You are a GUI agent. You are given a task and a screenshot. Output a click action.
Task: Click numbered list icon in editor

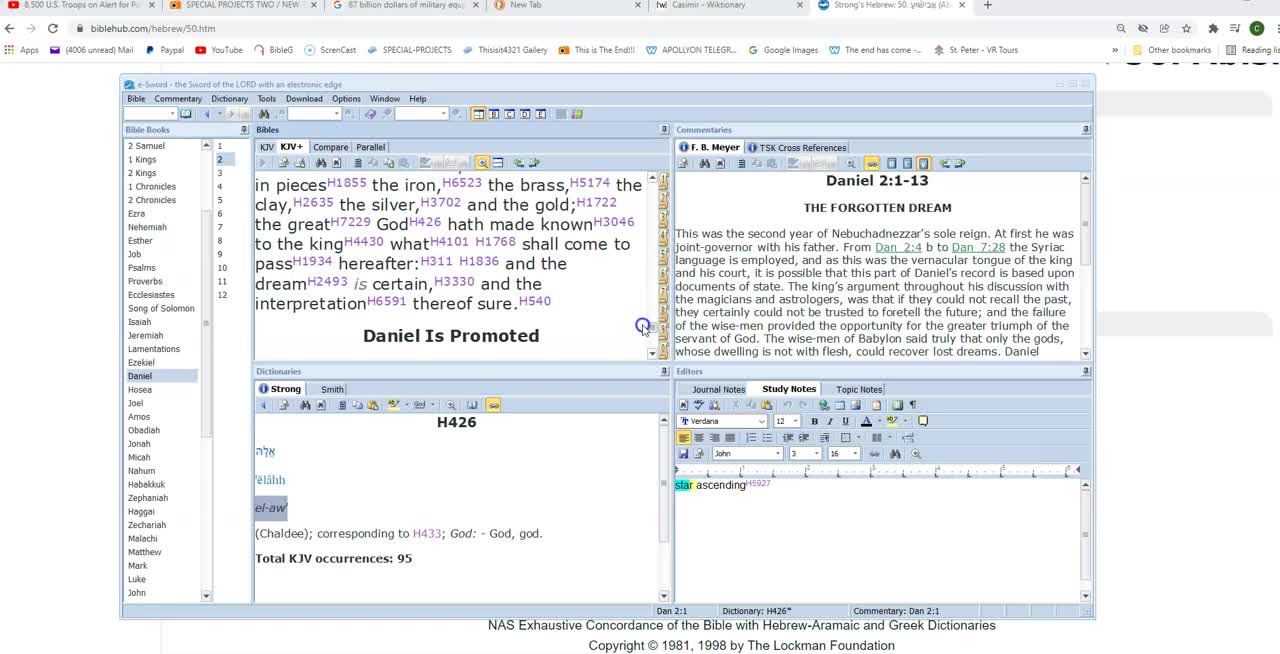coord(751,438)
